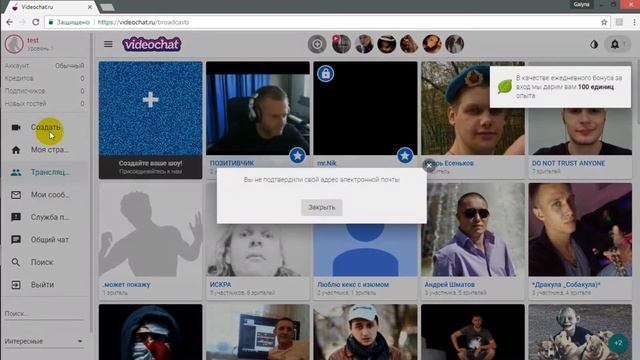
Task: Click the browser address bar URL
Action: click(143, 22)
